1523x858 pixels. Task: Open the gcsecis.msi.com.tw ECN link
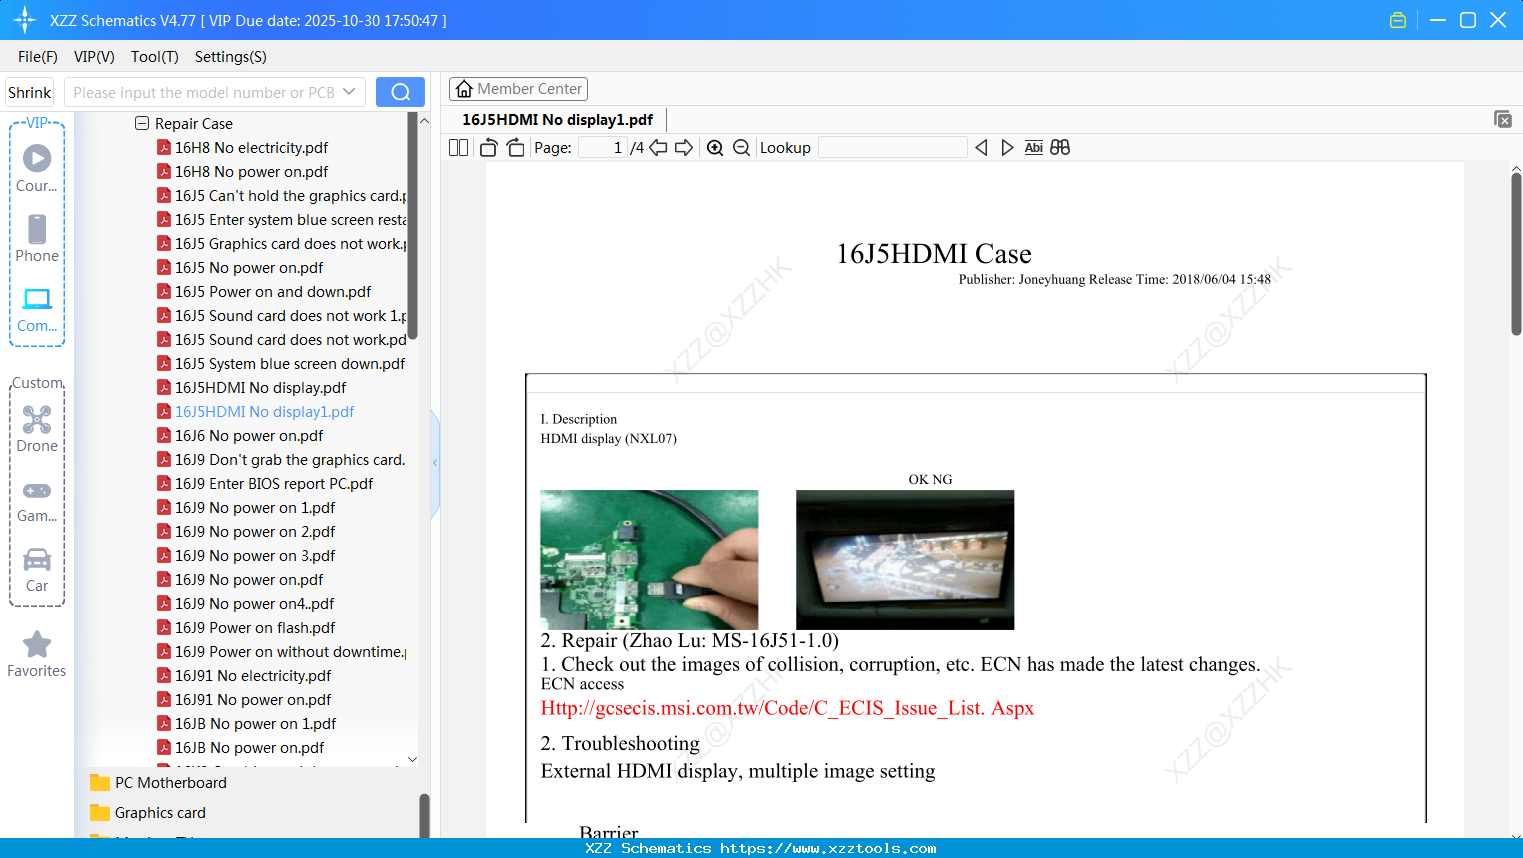point(787,708)
